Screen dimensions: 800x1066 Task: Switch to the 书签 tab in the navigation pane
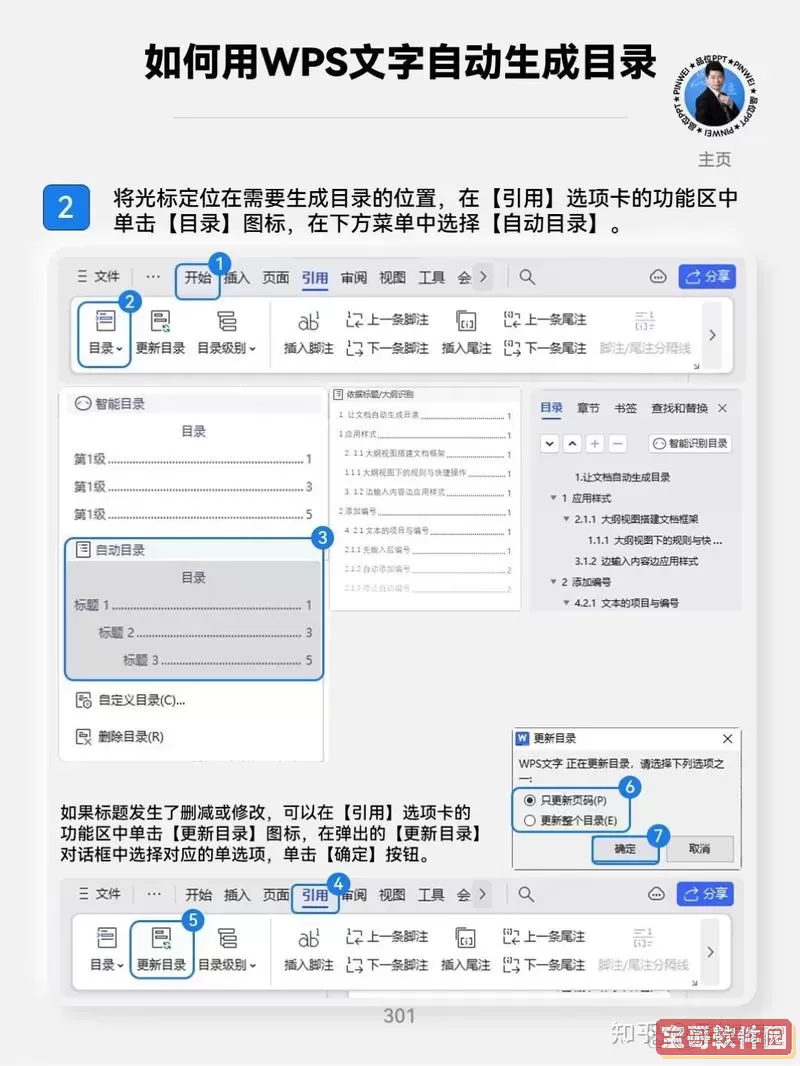coord(625,408)
